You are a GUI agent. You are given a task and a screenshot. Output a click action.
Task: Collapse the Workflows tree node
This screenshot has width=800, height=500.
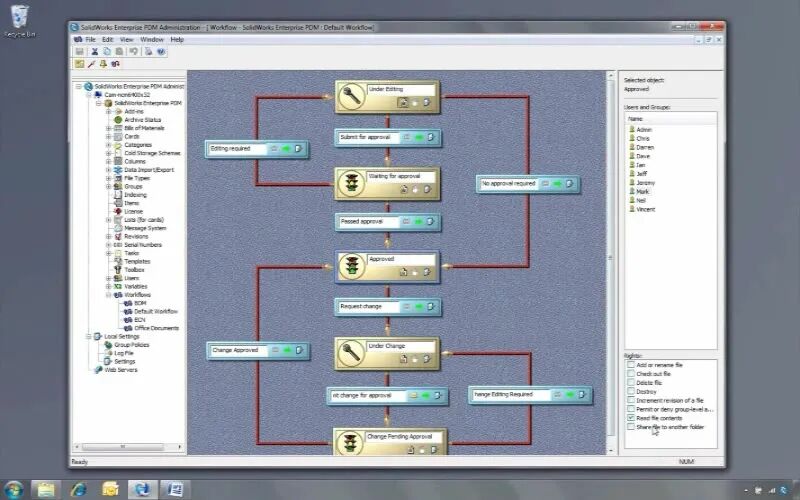point(108,295)
